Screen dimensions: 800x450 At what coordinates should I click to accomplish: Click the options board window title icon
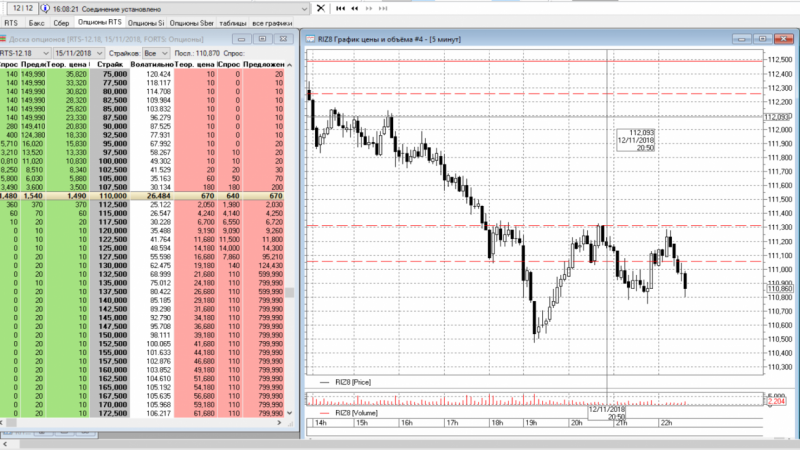pyautogui.click(x=3, y=39)
